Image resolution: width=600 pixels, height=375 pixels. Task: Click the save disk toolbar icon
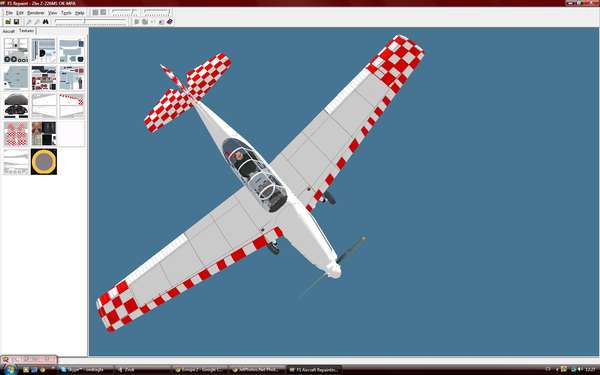pos(16,22)
